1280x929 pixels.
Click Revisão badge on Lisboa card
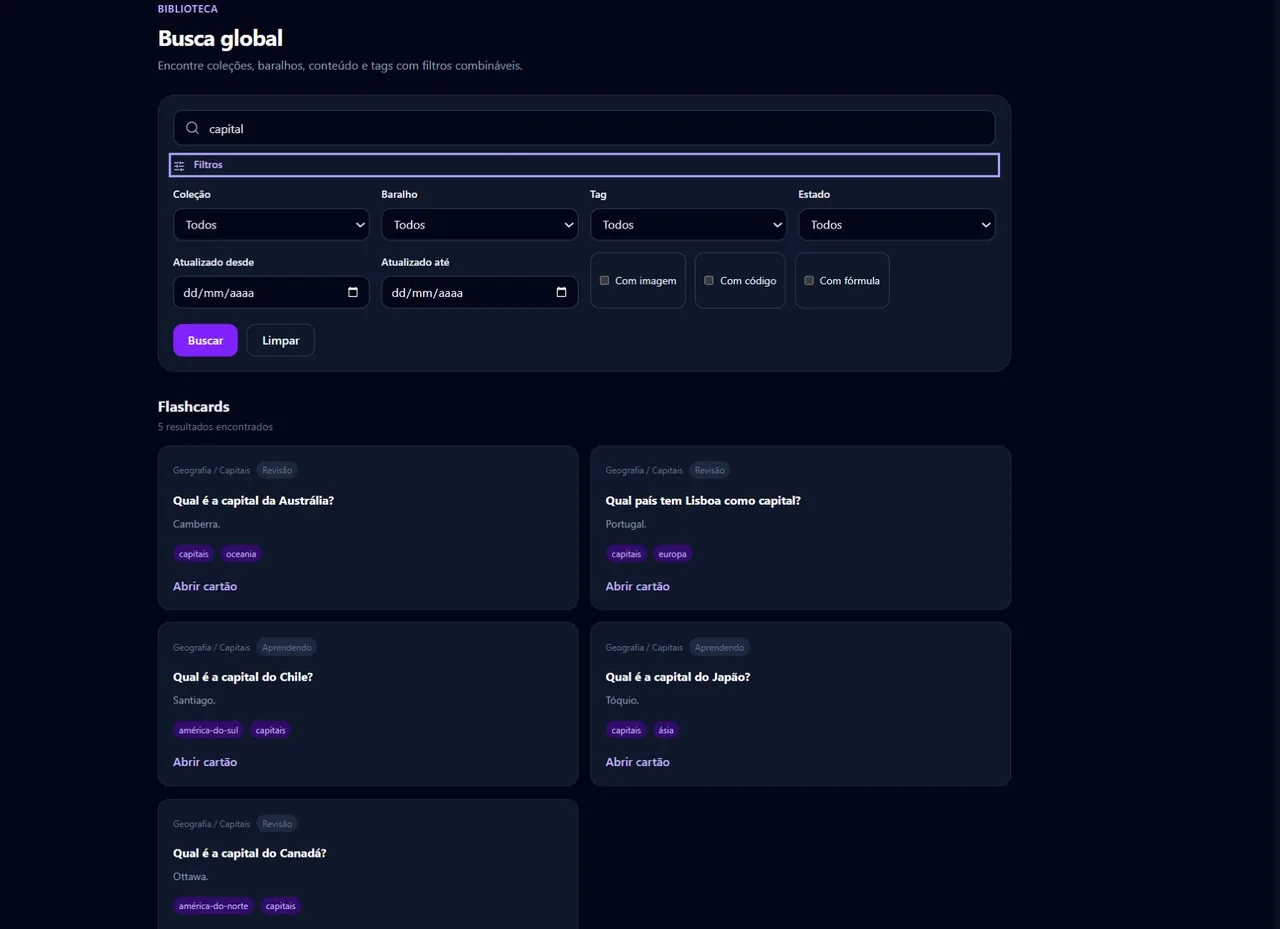(x=709, y=470)
